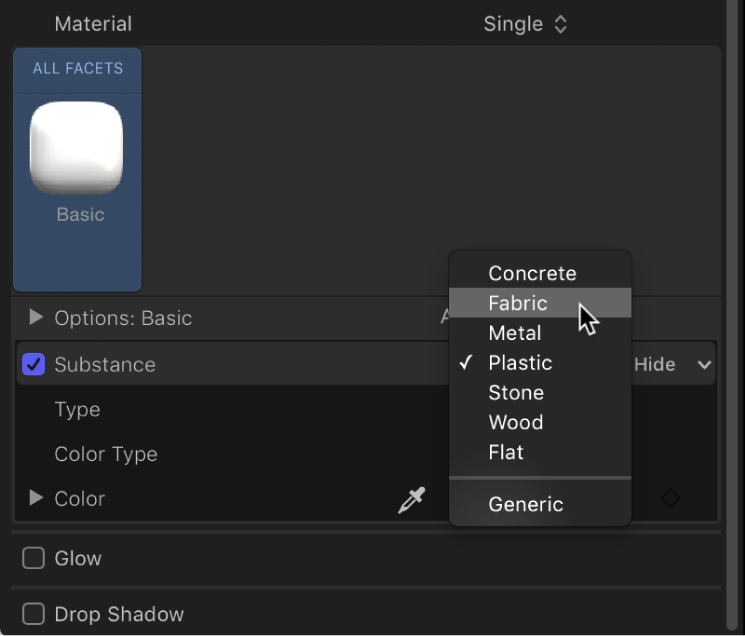The width and height of the screenshot is (745, 636).
Task: Open the chevron menu next to Hide
Action: (x=705, y=365)
